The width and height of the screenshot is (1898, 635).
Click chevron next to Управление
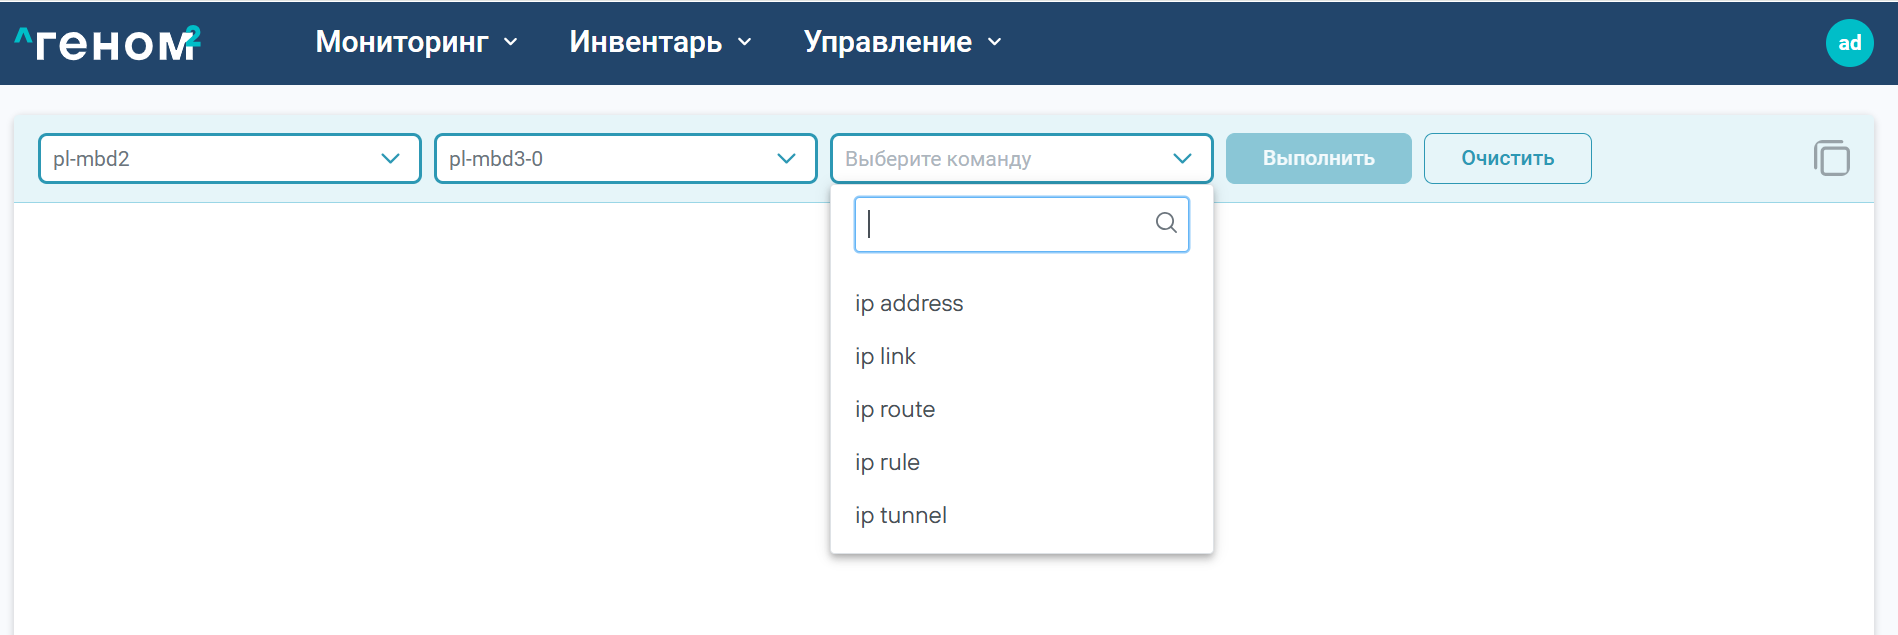point(994,42)
